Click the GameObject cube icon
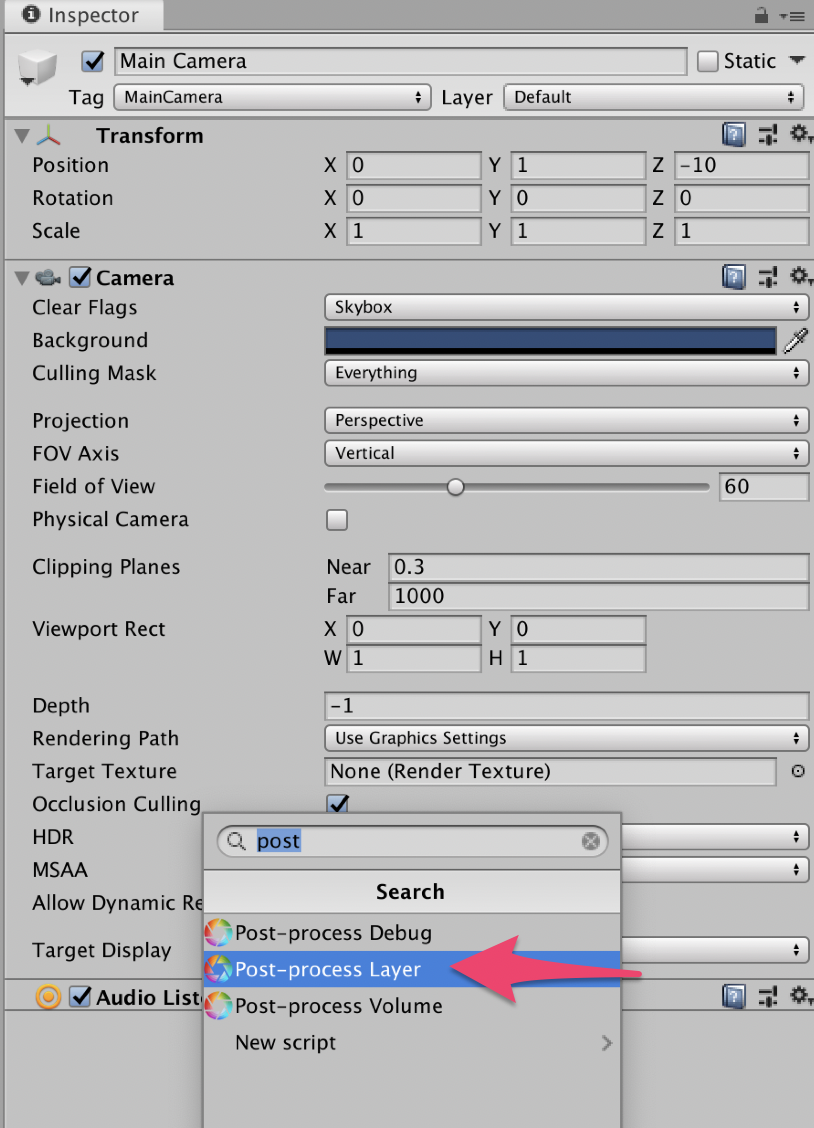 pyautogui.click(x=37, y=68)
